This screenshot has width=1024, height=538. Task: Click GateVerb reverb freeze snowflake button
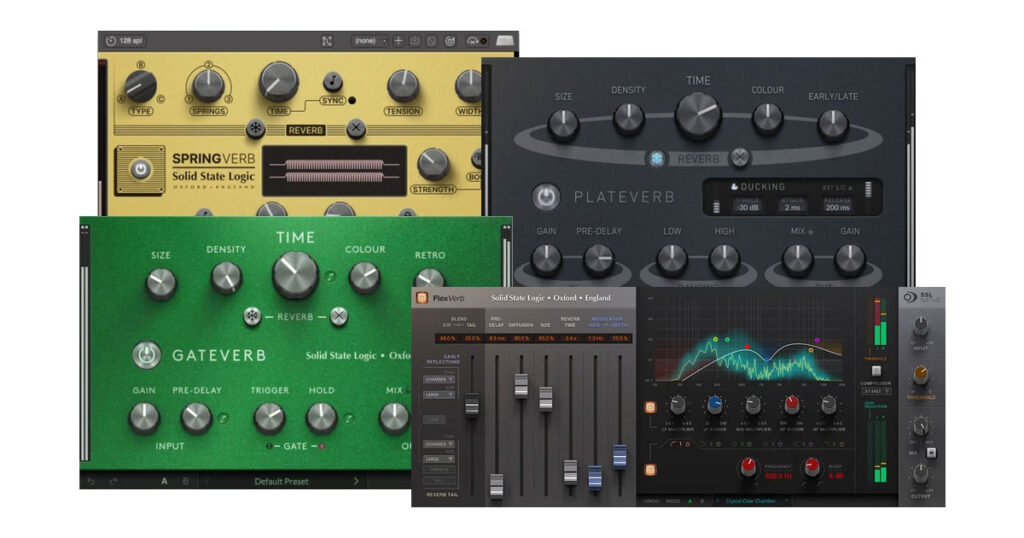coord(252,317)
